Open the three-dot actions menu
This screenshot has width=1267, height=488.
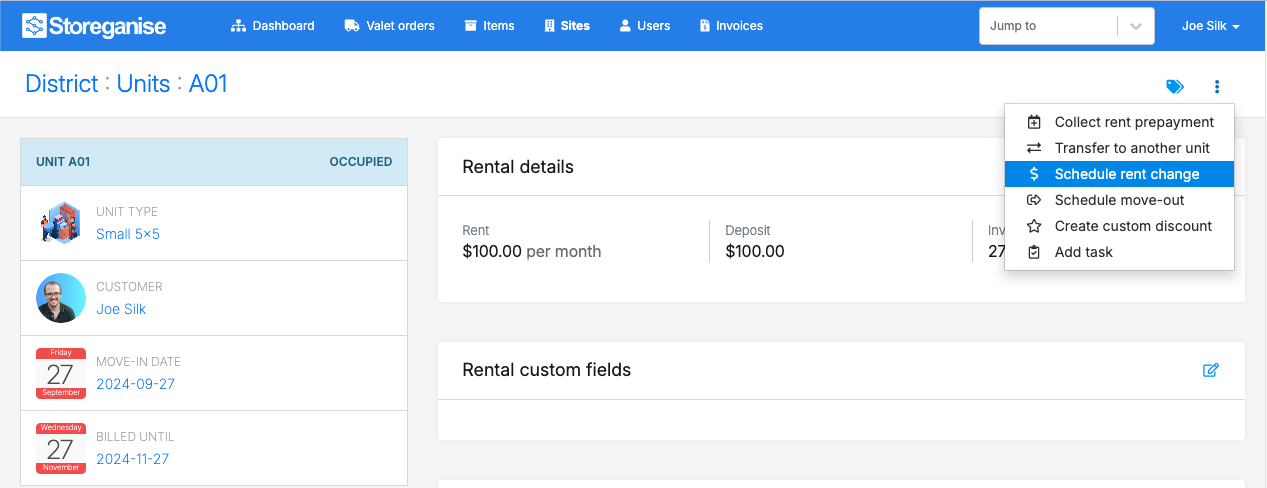pos(1217,87)
